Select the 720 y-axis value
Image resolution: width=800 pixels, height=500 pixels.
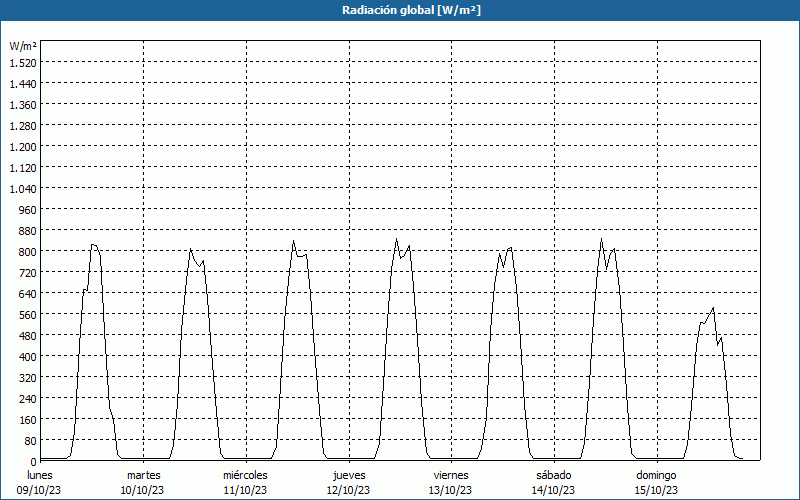28,272
